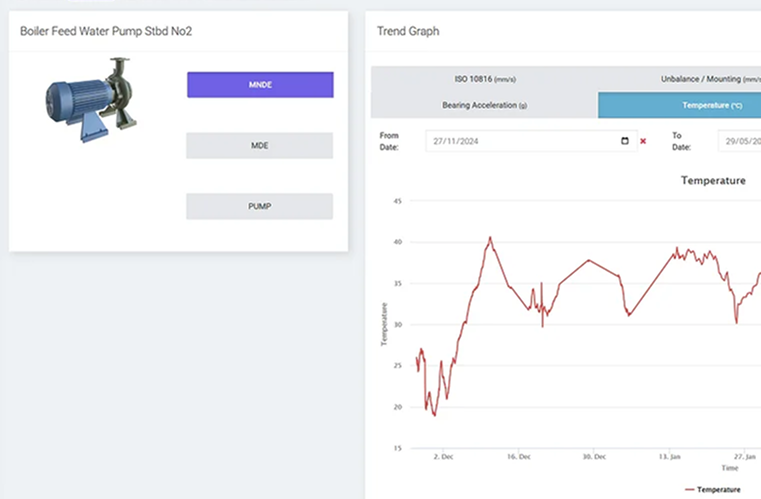Click the temperature peak near 40 in December

coord(490,238)
